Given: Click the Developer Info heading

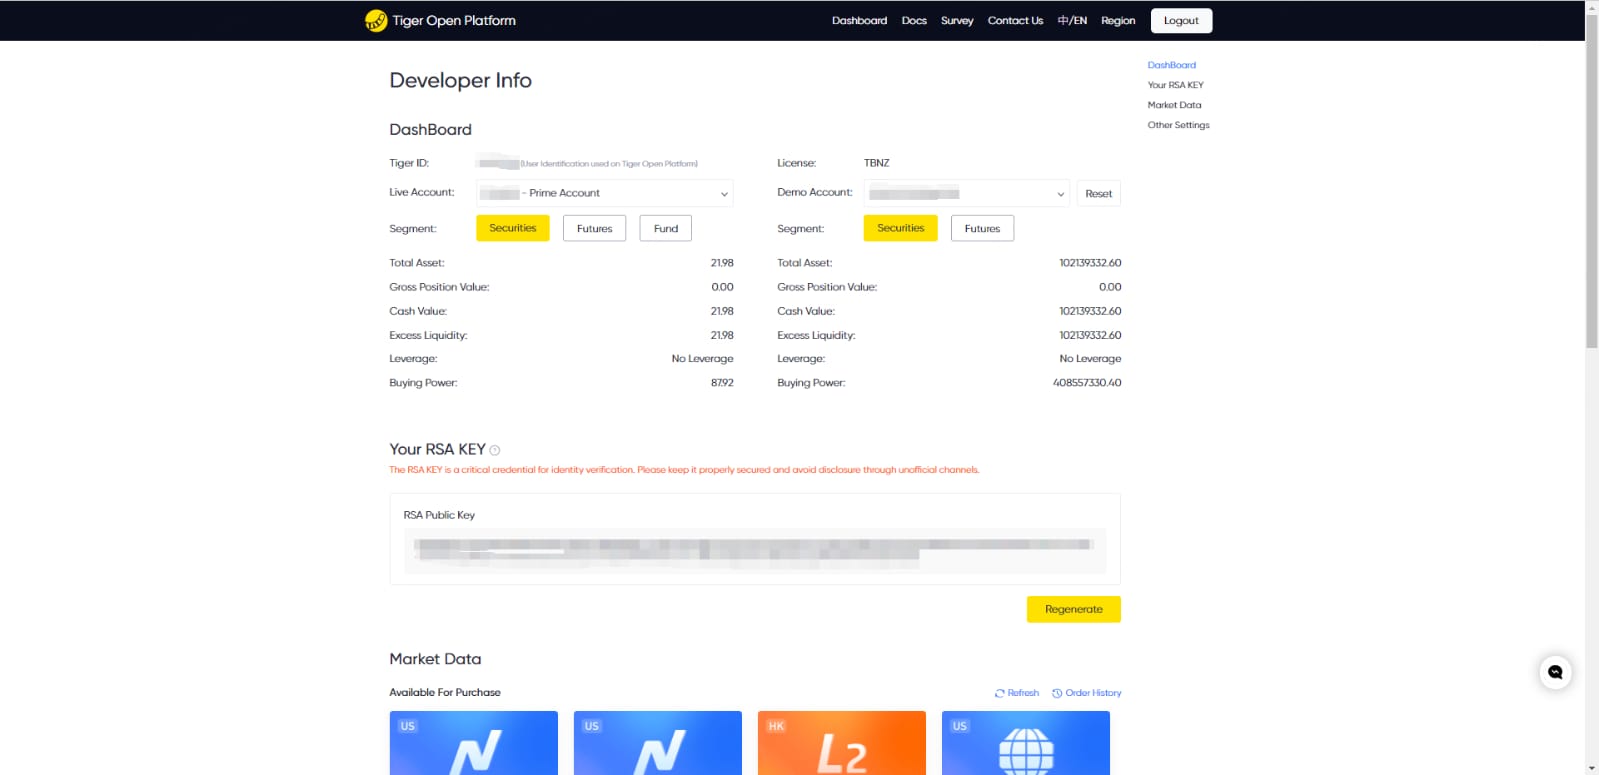Looking at the screenshot, I should [x=460, y=80].
